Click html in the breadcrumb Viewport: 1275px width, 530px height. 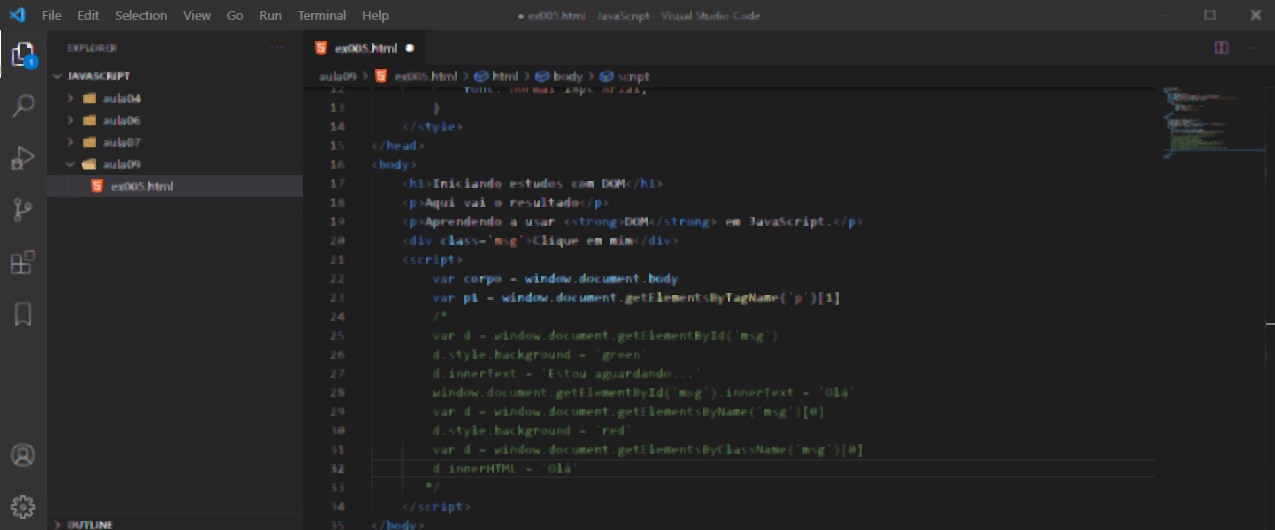click(497, 76)
